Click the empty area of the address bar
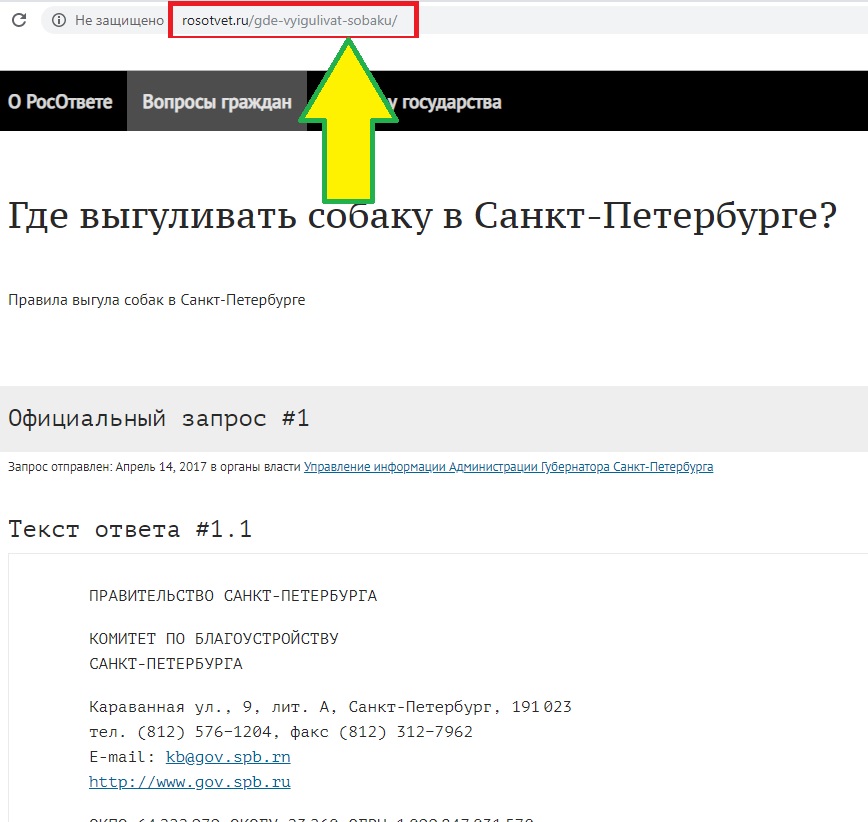868x822 pixels. pyautogui.click(x=640, y=21)
